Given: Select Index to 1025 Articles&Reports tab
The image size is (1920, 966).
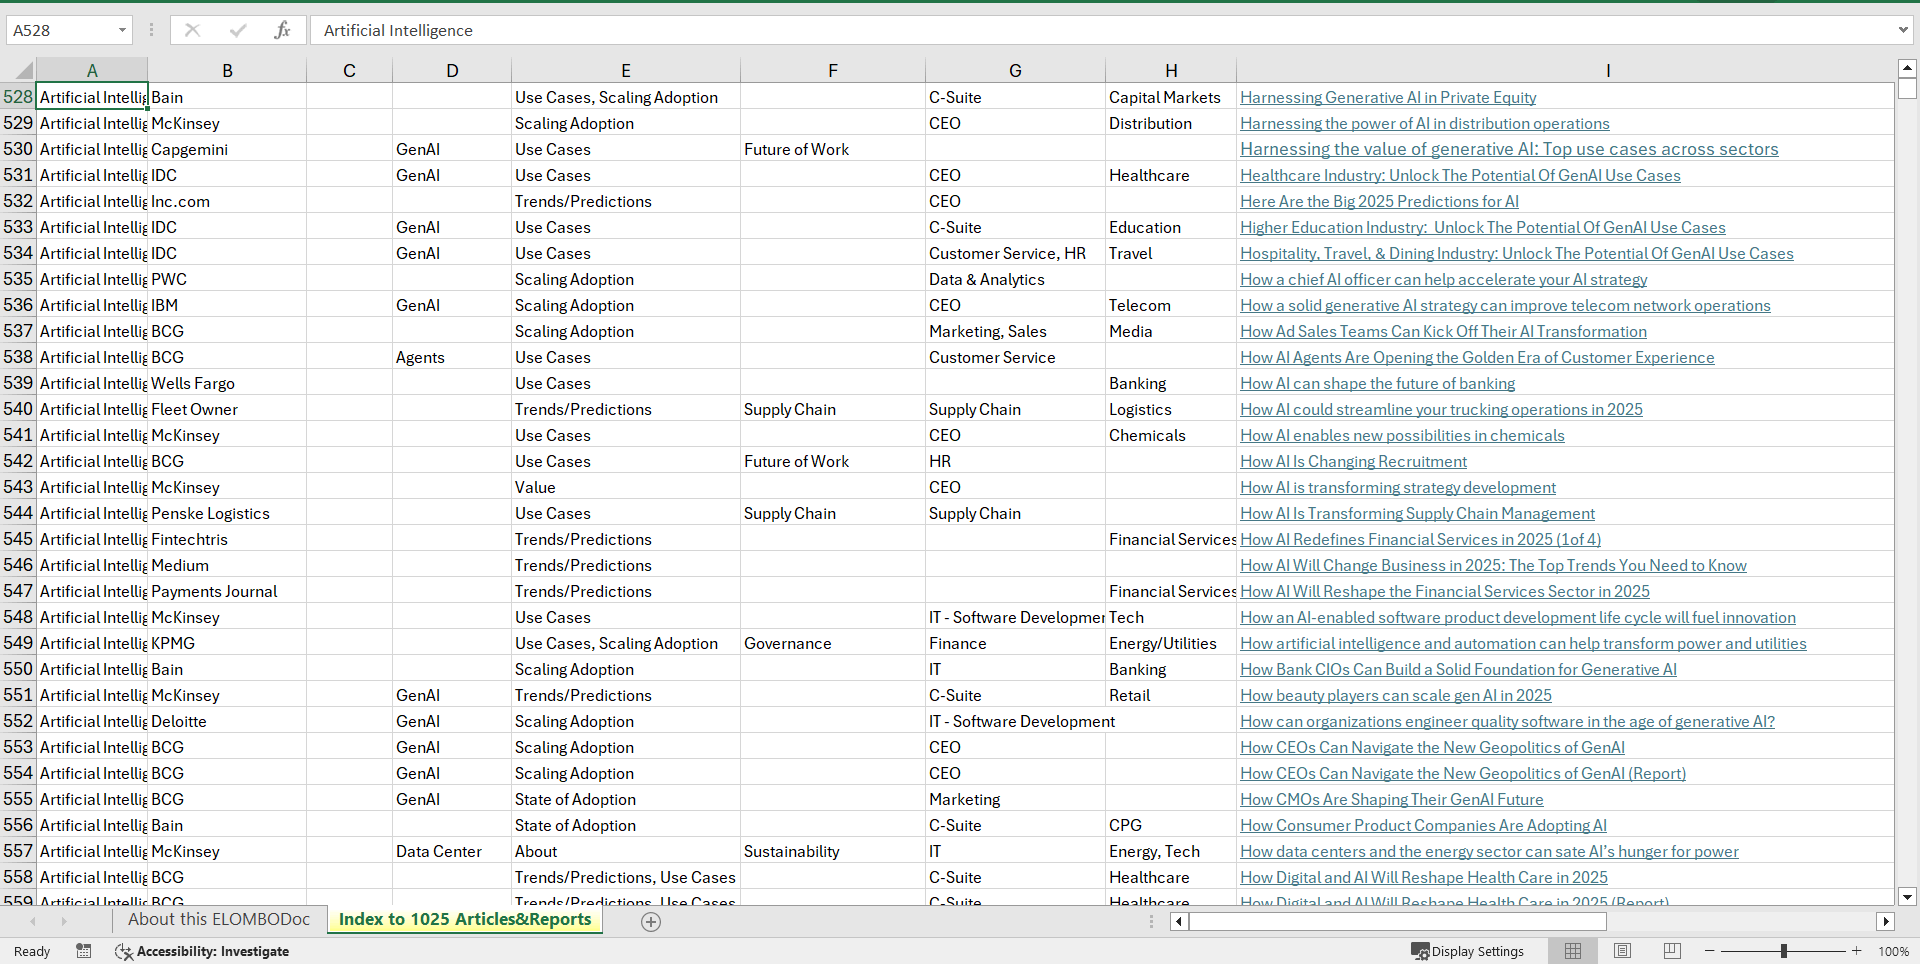Looking at the screenshot, I should [465, 920].
